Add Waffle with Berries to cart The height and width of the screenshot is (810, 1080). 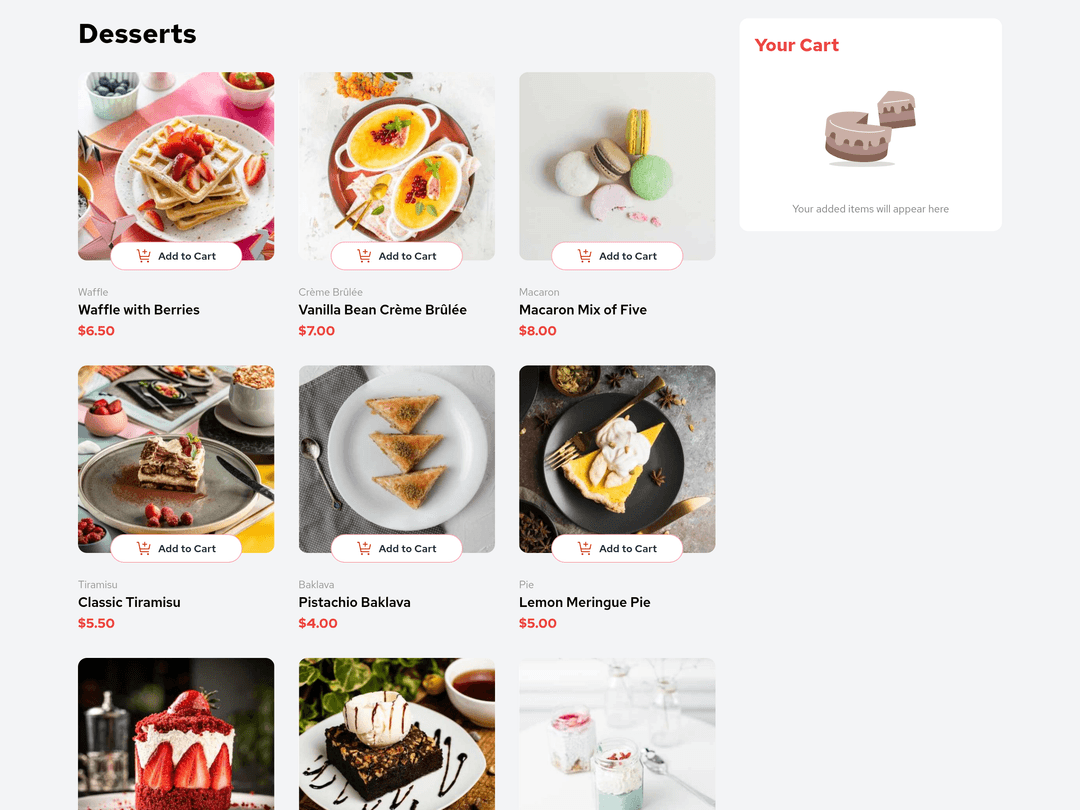click(176, 256)
